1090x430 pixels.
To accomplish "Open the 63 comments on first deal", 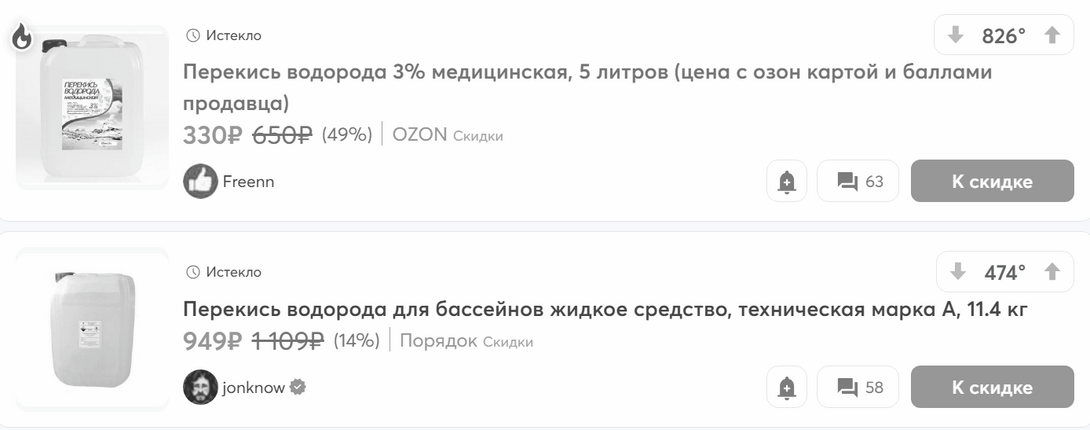I will [858, 181].
